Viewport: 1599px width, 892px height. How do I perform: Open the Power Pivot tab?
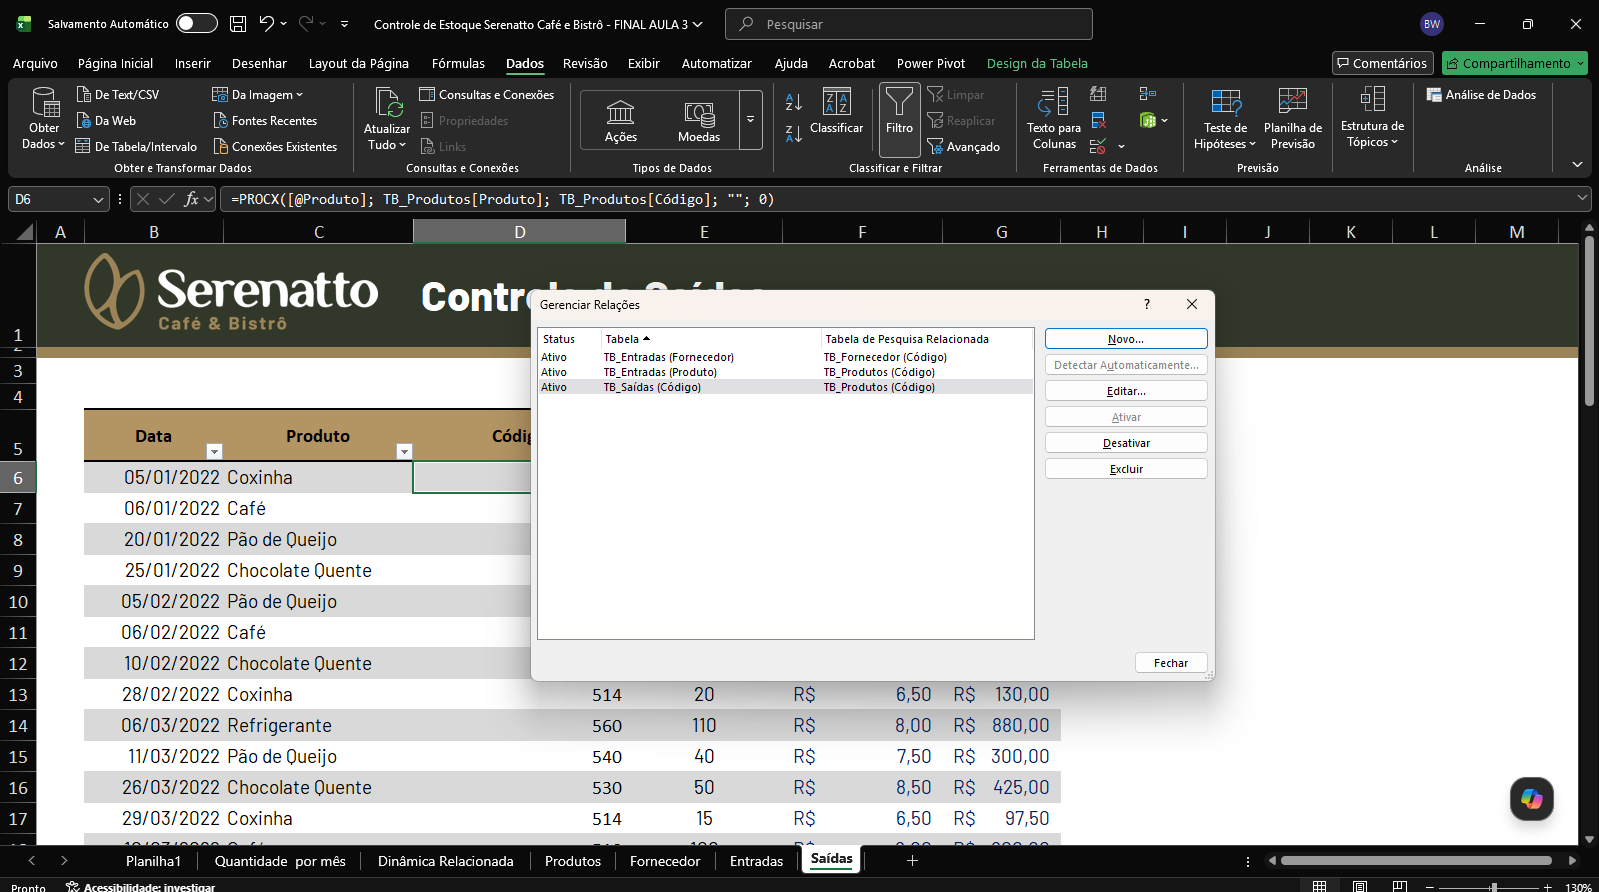(931, 63)
